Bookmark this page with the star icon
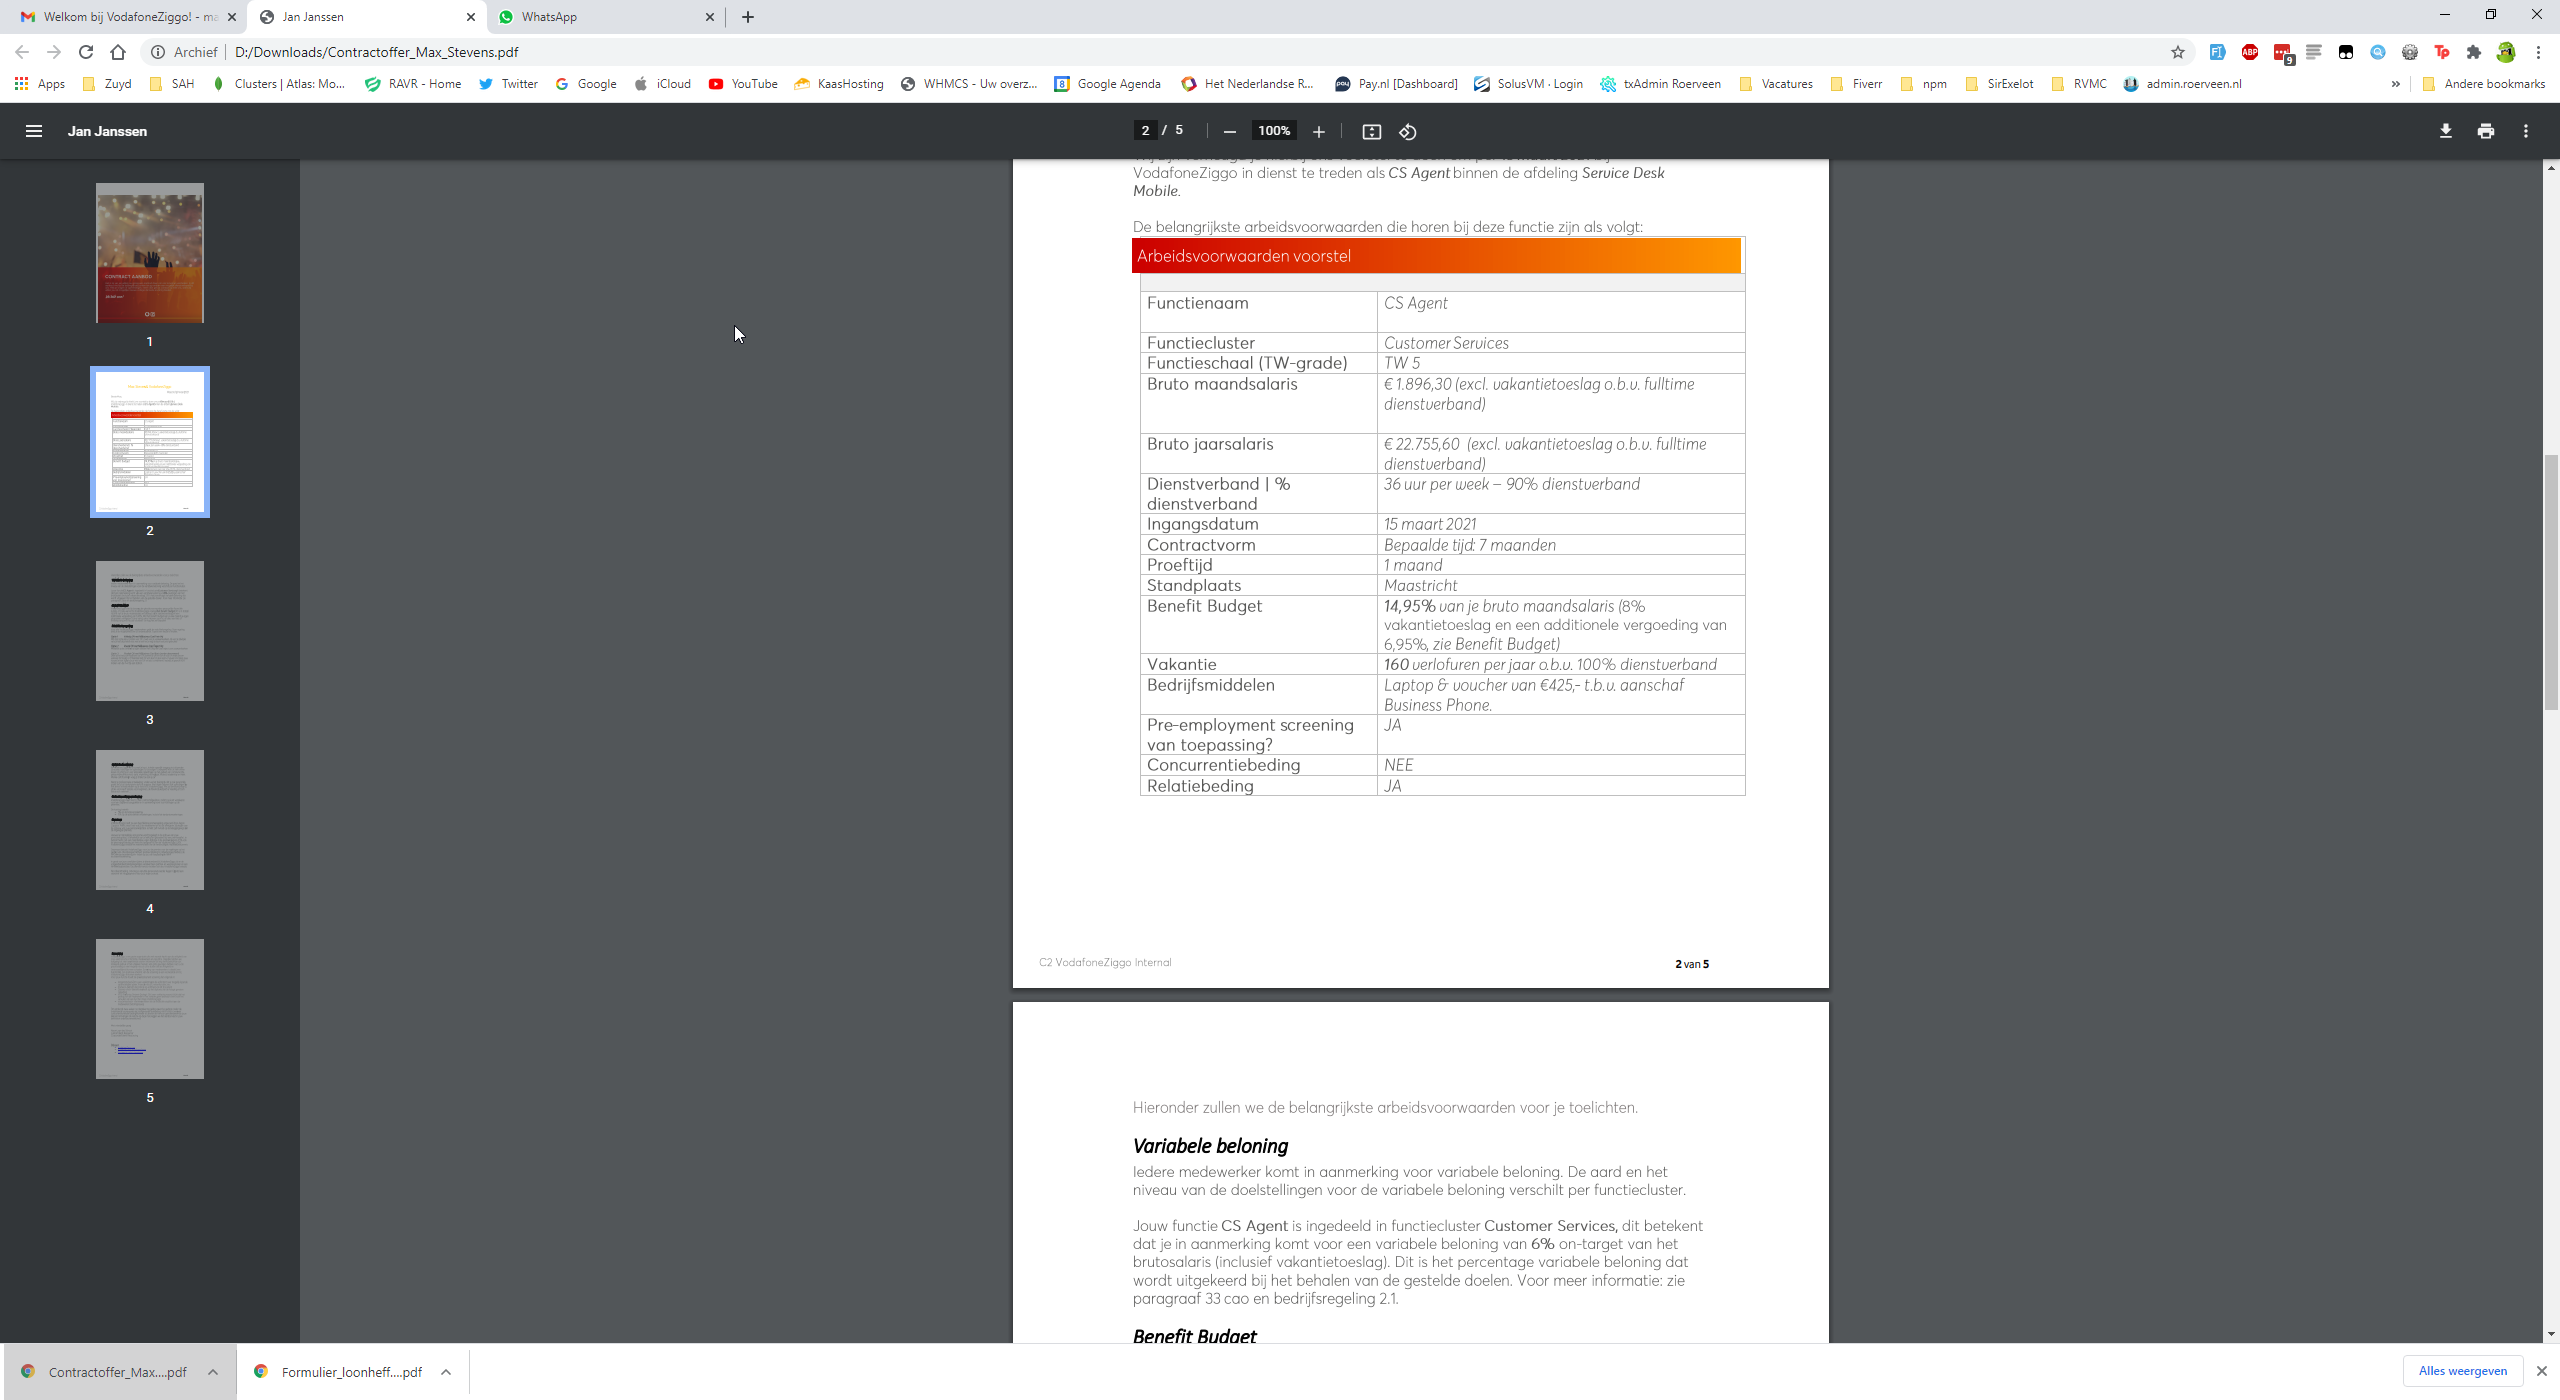The height and width of the screenshot is (1400, 2560). tap(2177, 52)
